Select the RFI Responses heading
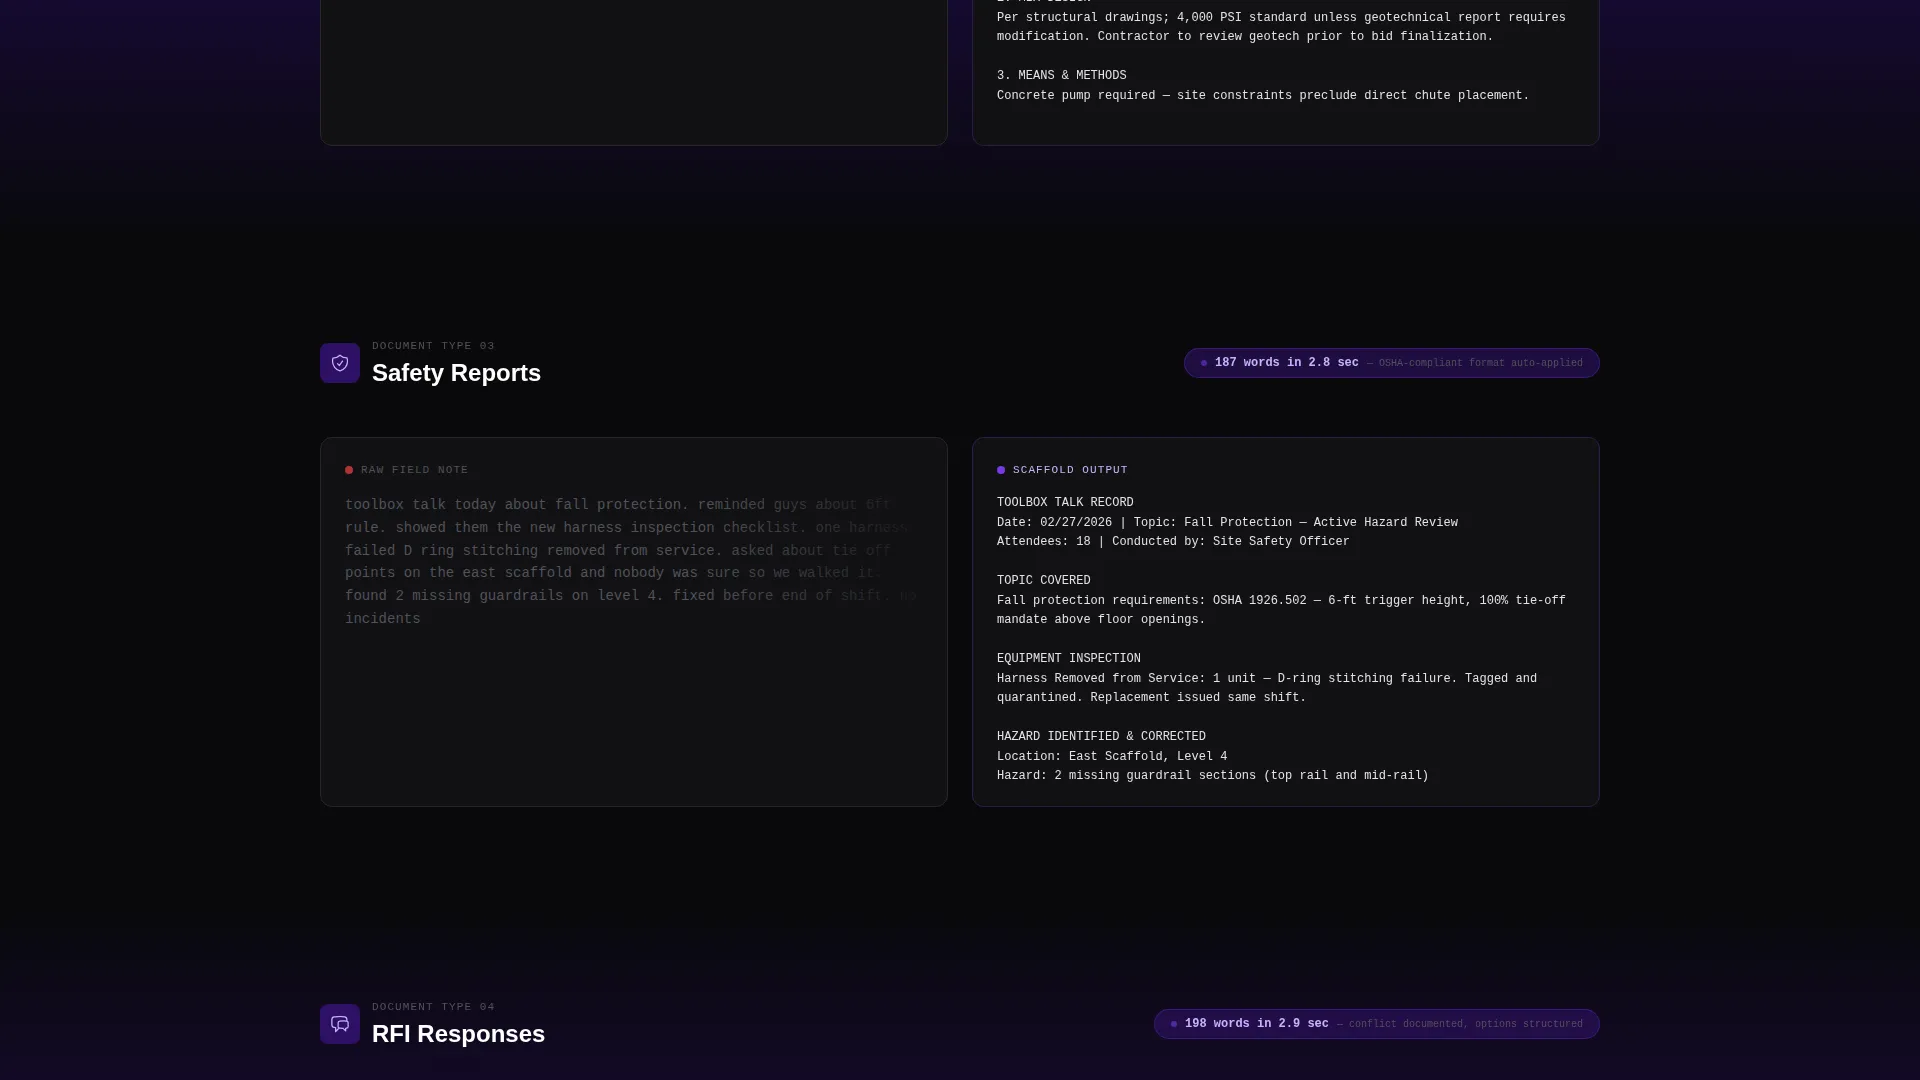This screenshot has width=1920, height=1080. click(458, 1034)
